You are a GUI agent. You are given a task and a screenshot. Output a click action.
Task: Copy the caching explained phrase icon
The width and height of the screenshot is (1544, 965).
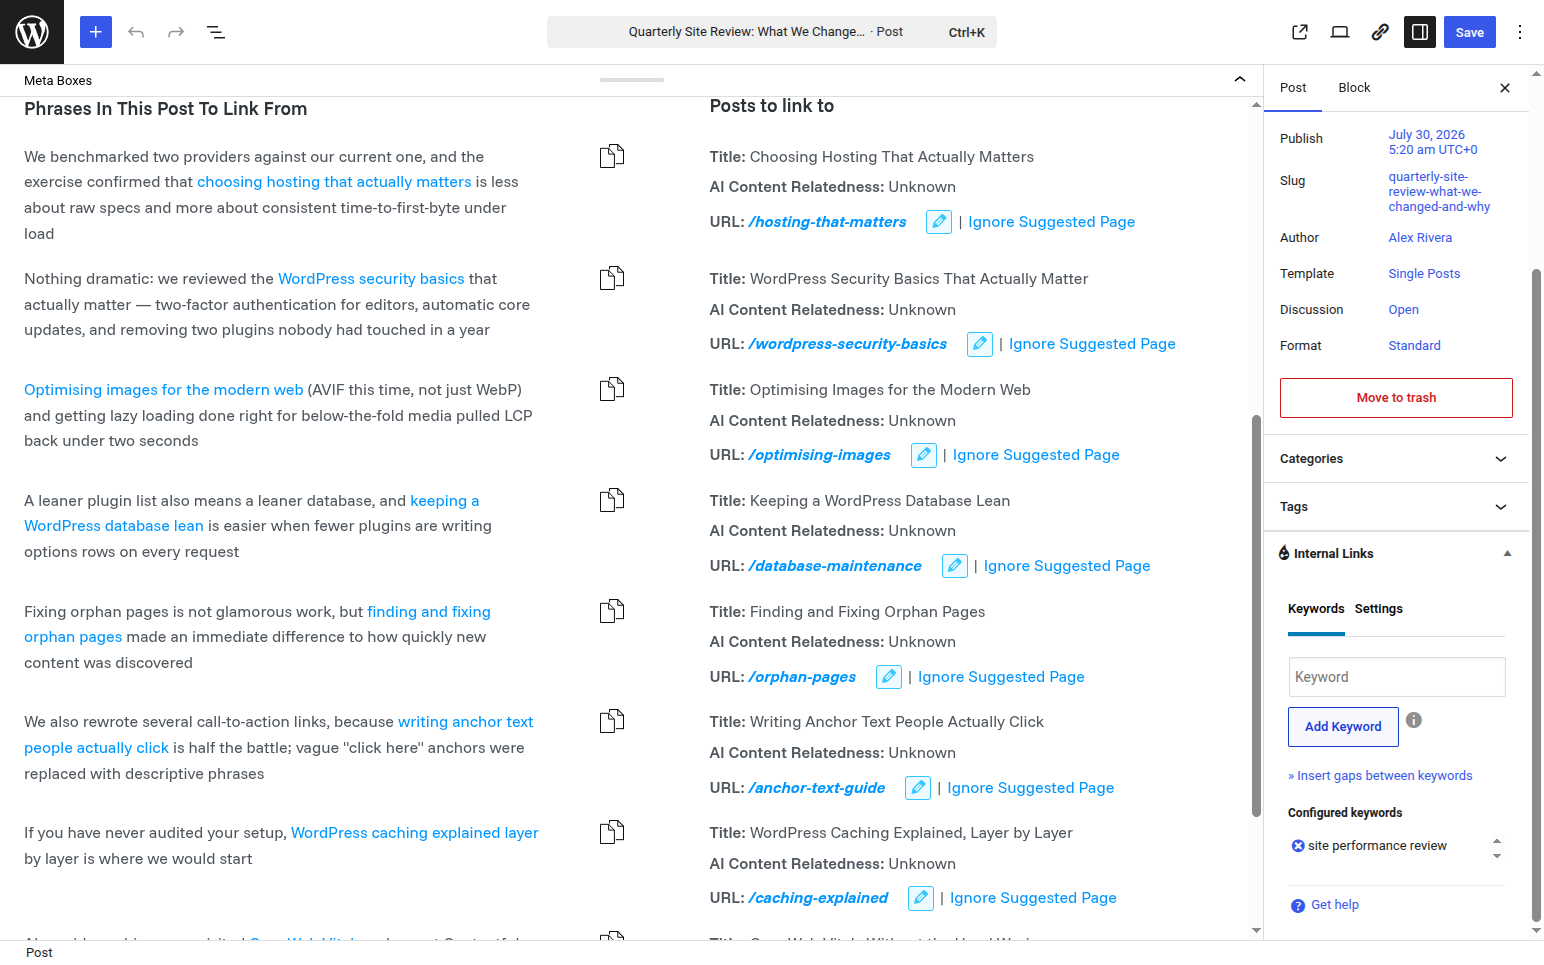pos(612,832)
